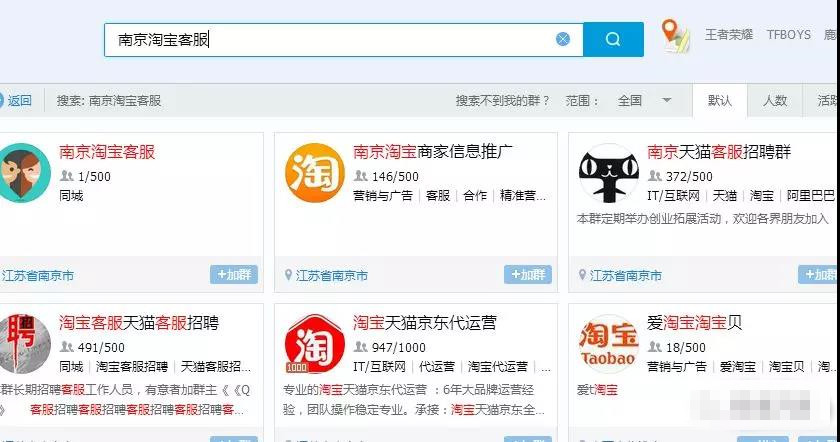This screenshot has width=840, height=442.
Task: Select the 默认 sort tab
Action: (719, 100)
